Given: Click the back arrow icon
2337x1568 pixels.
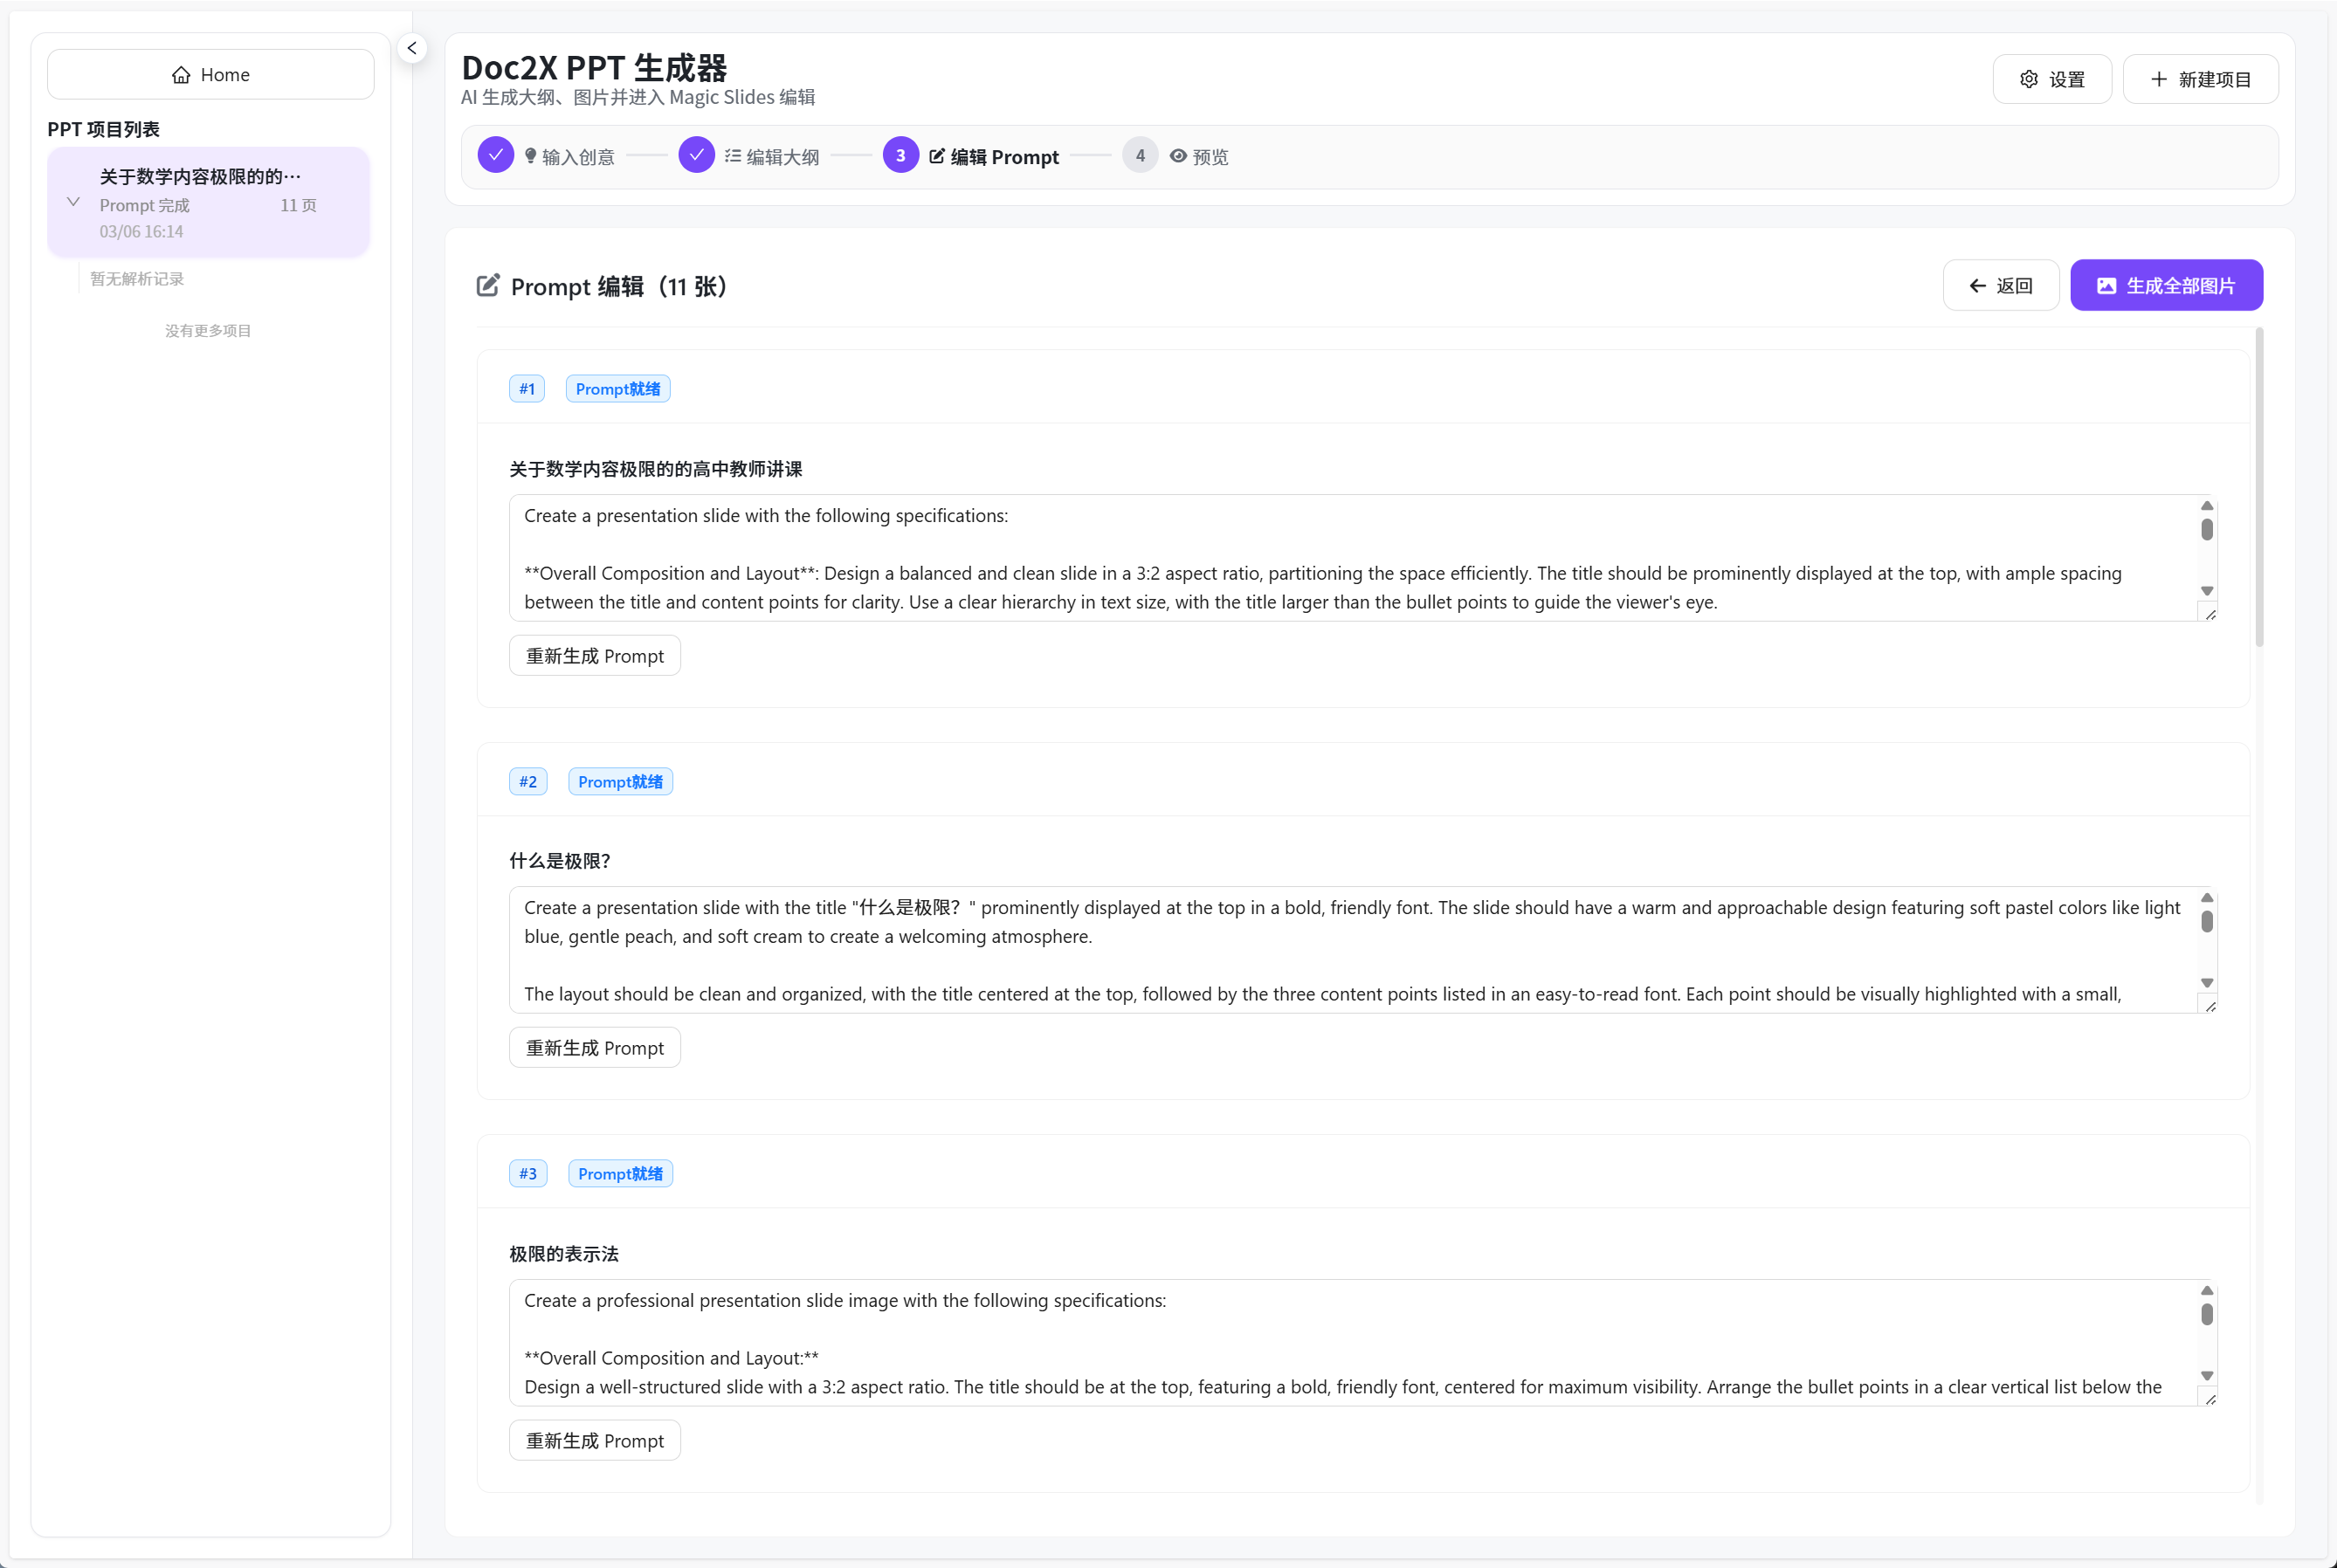Looking at the screenshot, I should (1978, 286).
